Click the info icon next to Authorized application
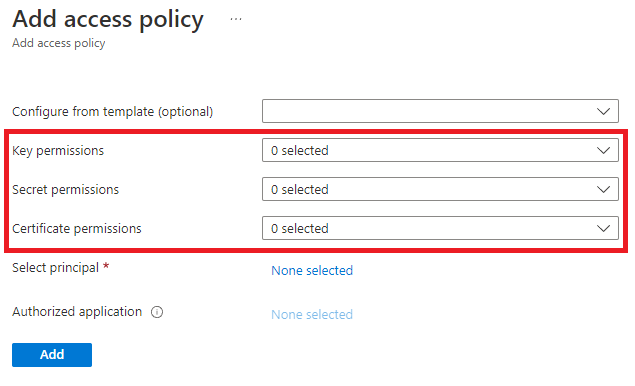Image resolution: width=635 pixels, height=386 pixels. pyautogui.click(x=157, y=312)
